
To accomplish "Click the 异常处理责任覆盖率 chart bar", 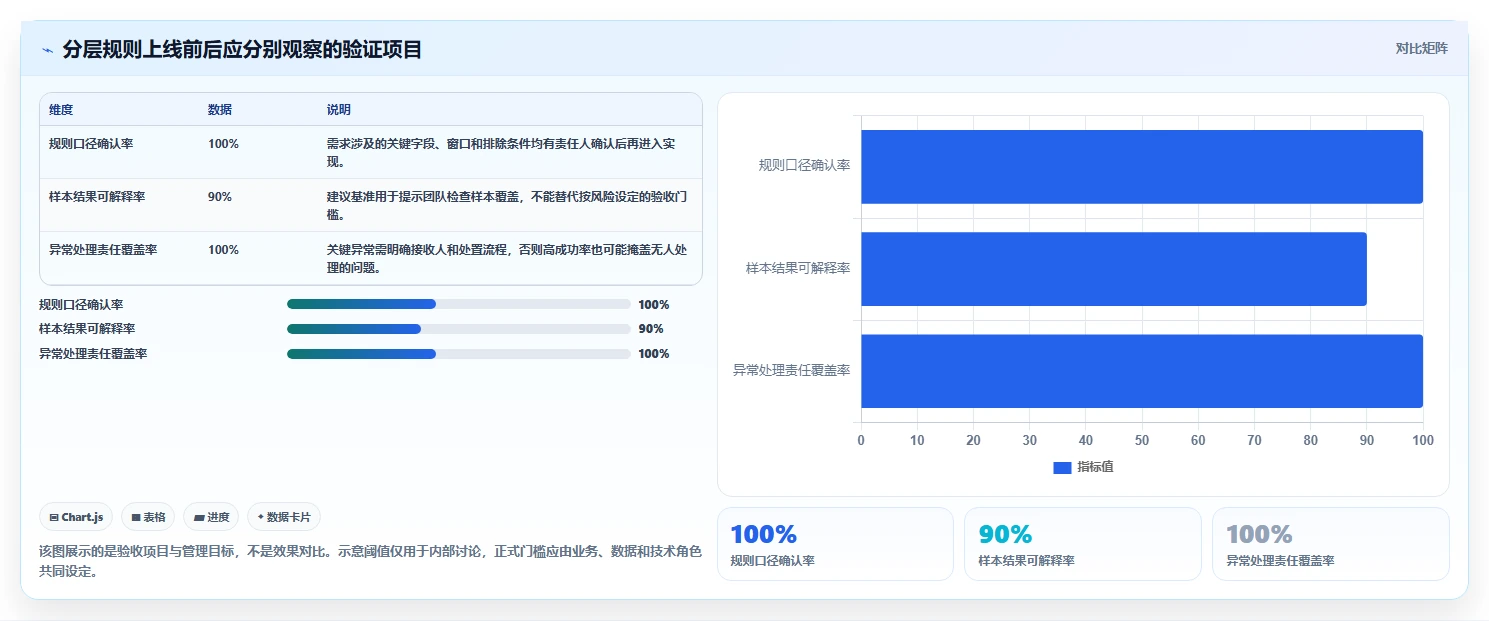I will click(1141, 371).
